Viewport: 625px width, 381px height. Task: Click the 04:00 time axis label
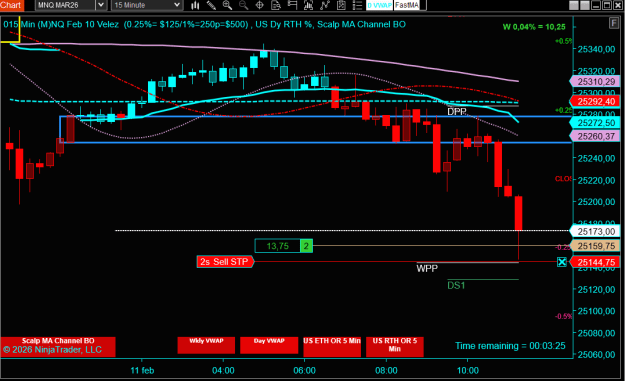(223, 371)
